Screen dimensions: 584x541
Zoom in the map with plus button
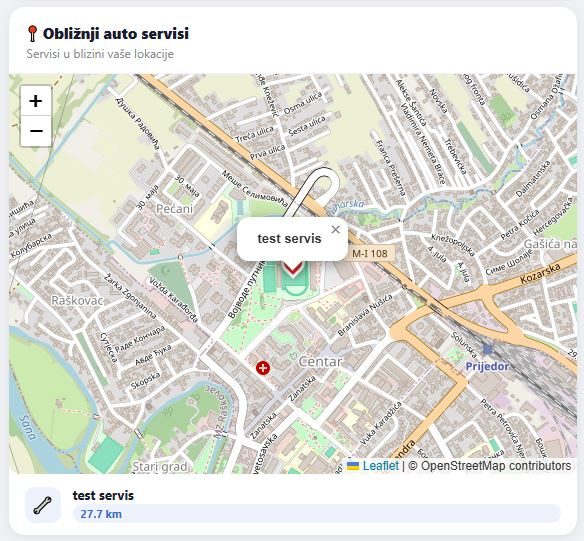(x=36, y=101)
